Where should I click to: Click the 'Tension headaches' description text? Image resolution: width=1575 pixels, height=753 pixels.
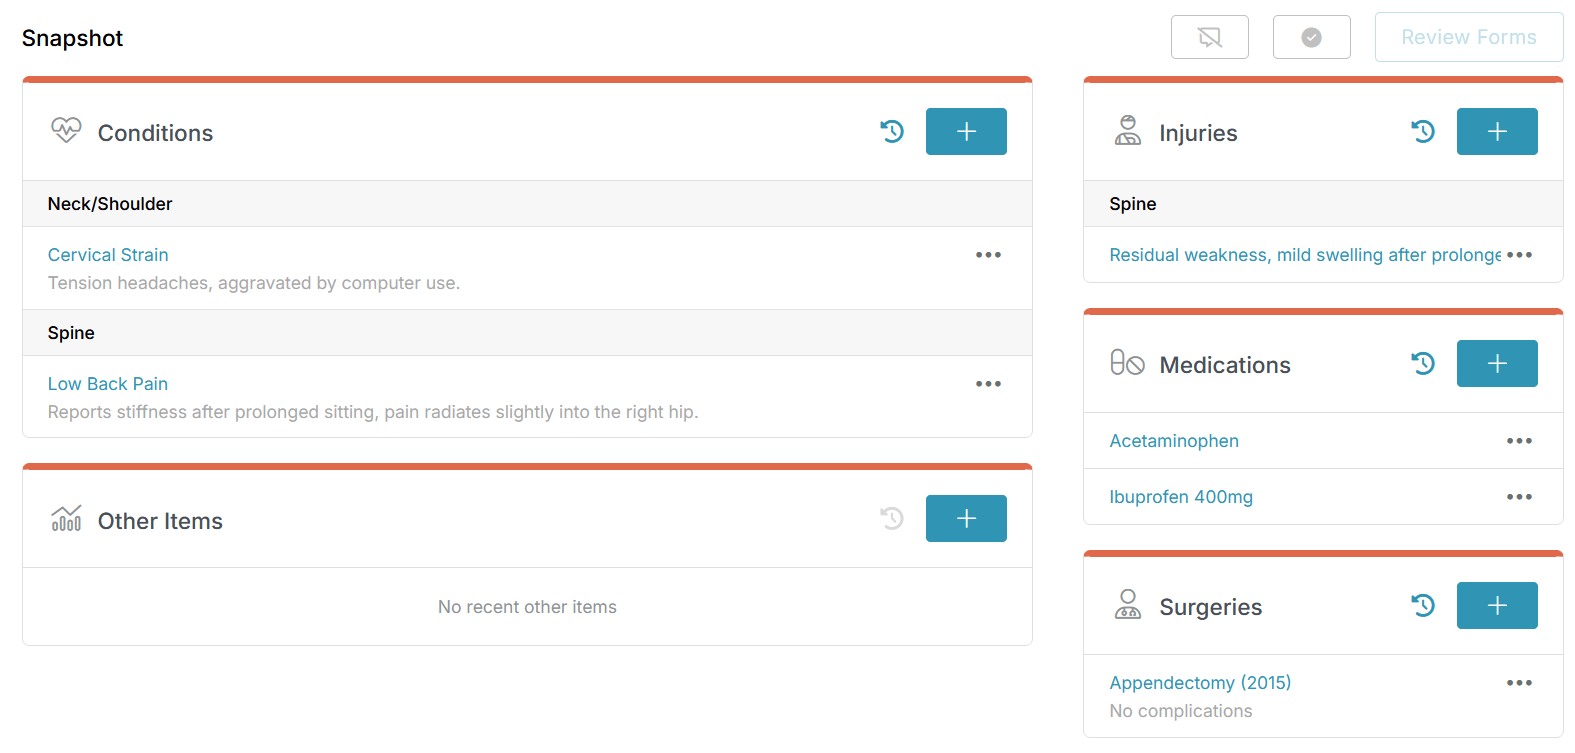[254, 283]
